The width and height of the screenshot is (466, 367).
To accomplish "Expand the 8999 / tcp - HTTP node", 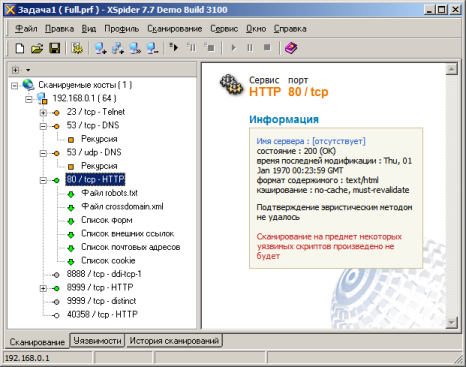I will 43,288.
